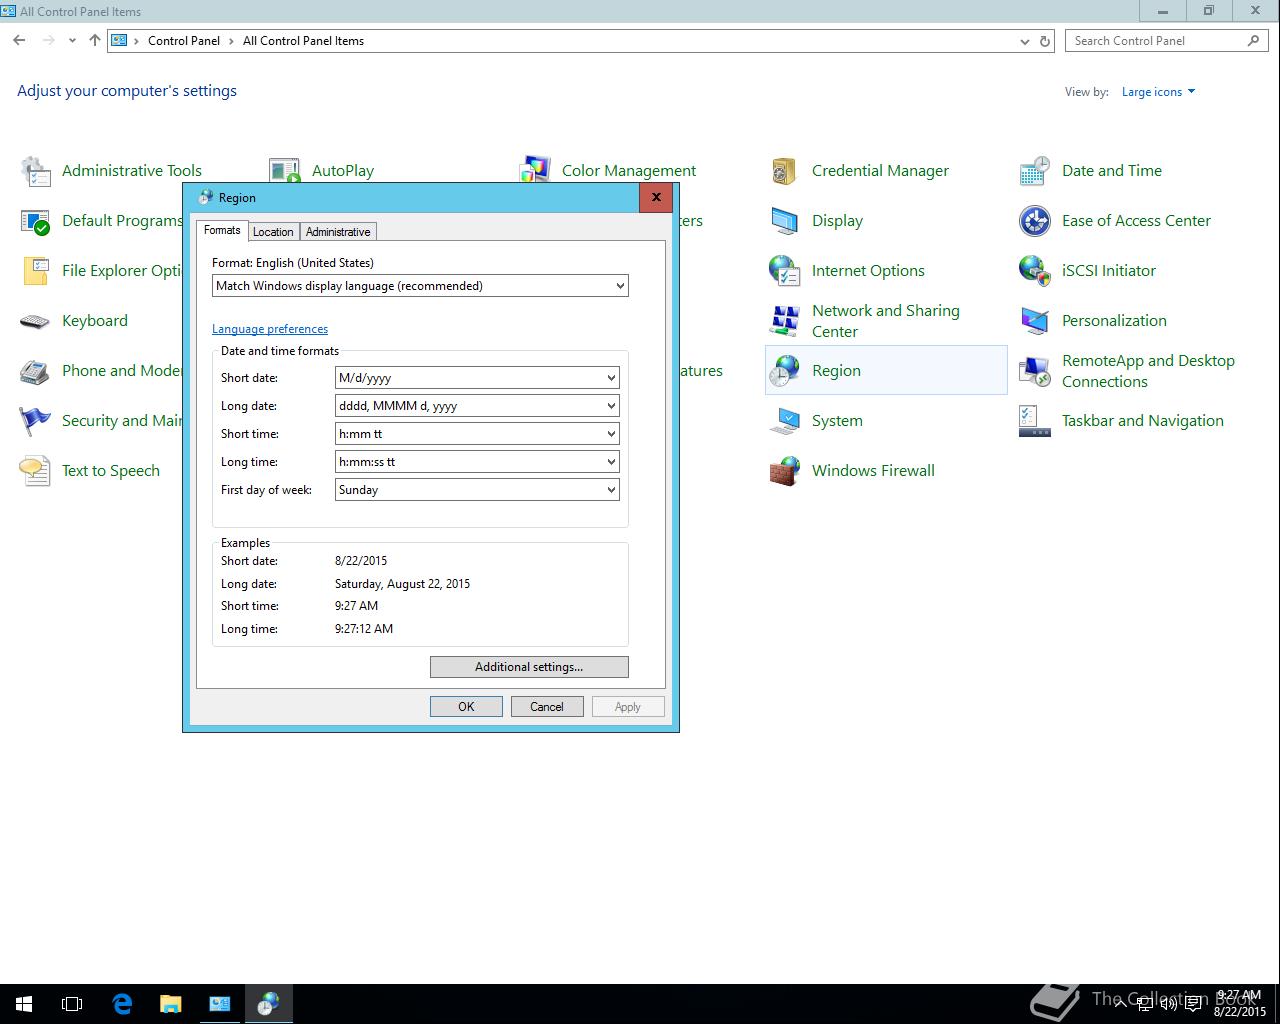Open Phone and Modem icon
1280x1024 pixels.
tap(36, 371)
